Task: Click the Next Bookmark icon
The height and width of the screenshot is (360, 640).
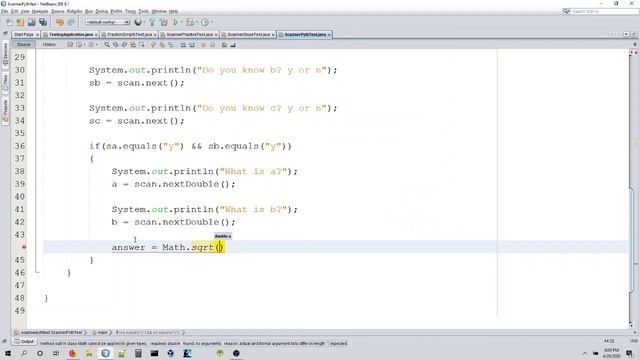Action: click(162, 44)
